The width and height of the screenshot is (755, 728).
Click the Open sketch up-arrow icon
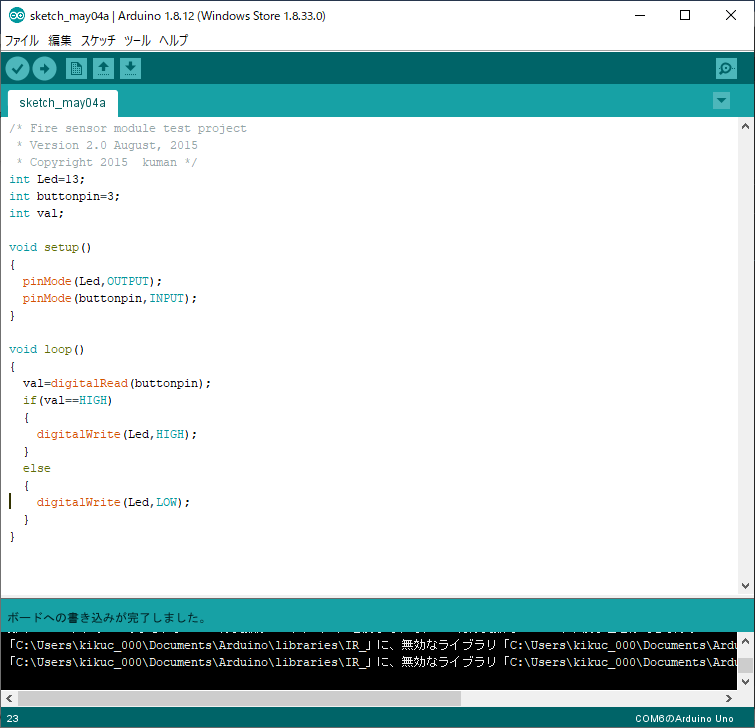[103, 68]
